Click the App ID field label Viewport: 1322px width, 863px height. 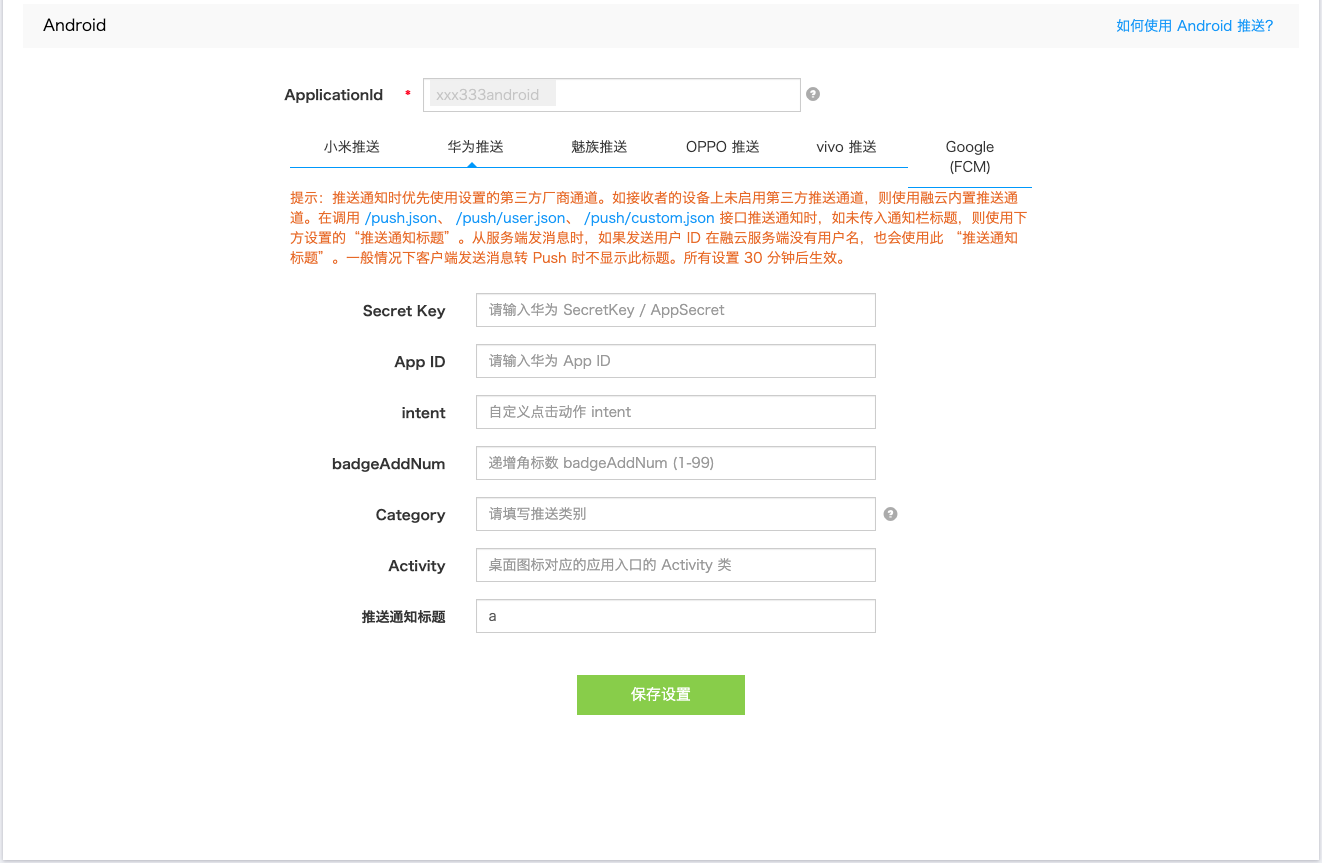[420, 362]
